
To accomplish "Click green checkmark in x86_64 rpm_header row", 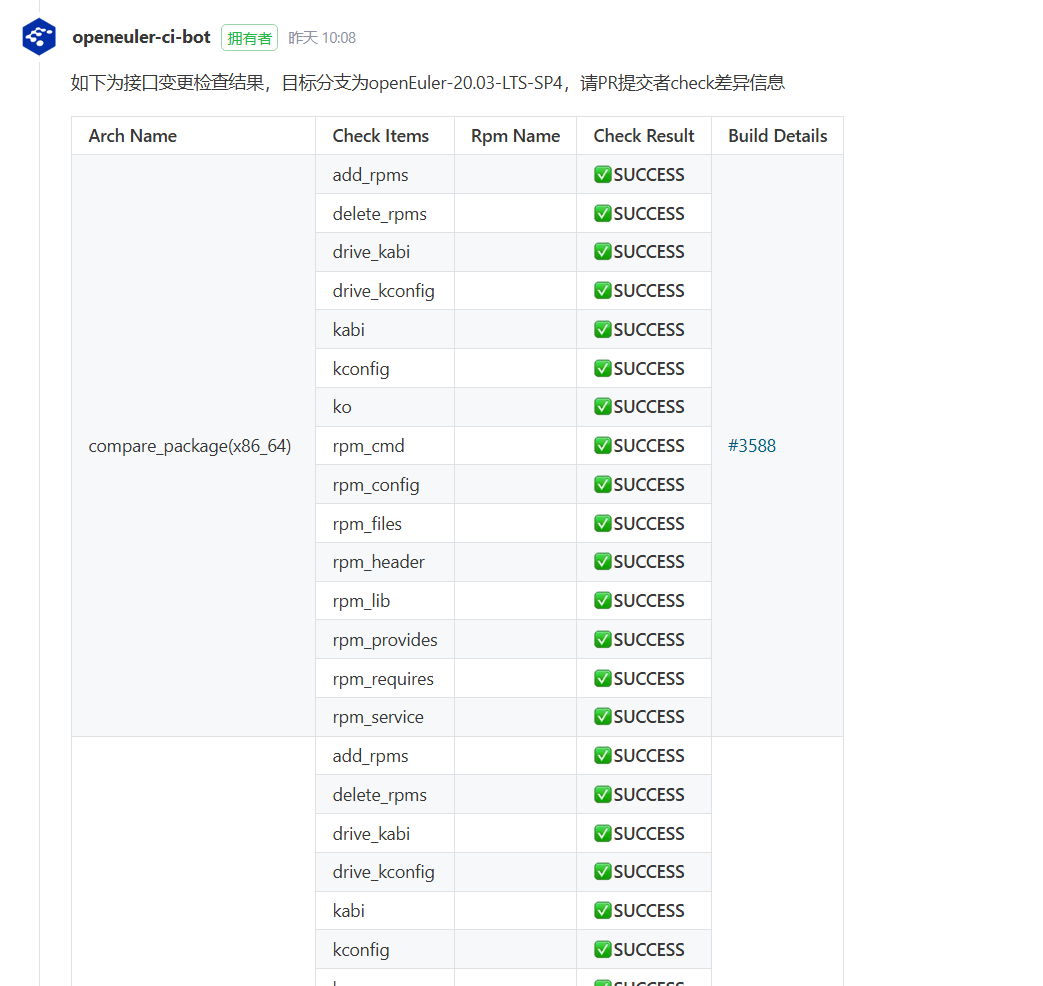I will [x=603, y=562].
